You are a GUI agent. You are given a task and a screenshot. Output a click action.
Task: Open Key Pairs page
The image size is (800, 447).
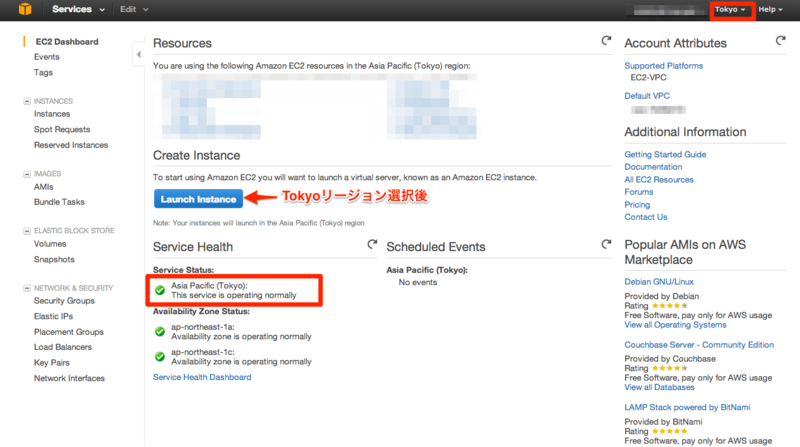click(52, 363)
